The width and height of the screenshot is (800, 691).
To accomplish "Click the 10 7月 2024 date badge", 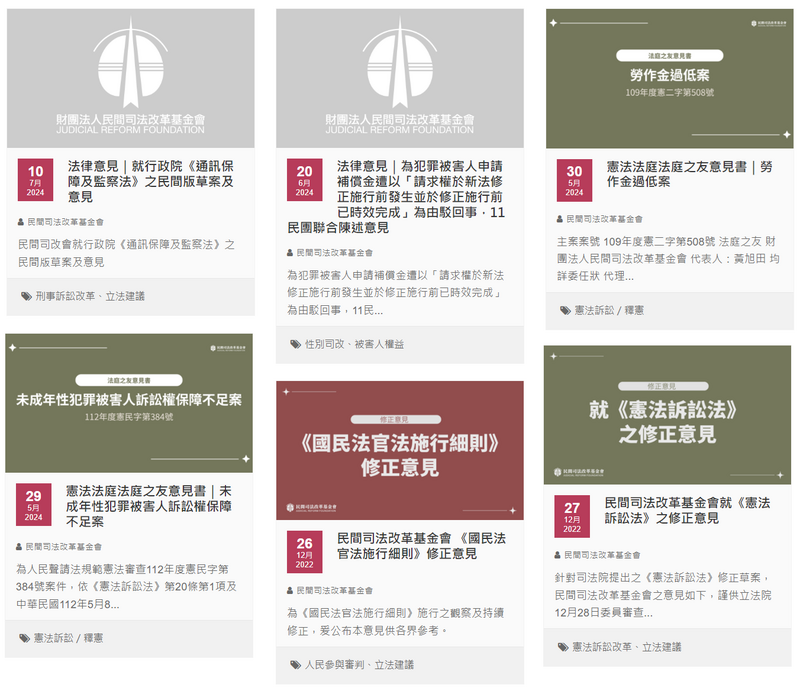I will [x=35, y=180].
